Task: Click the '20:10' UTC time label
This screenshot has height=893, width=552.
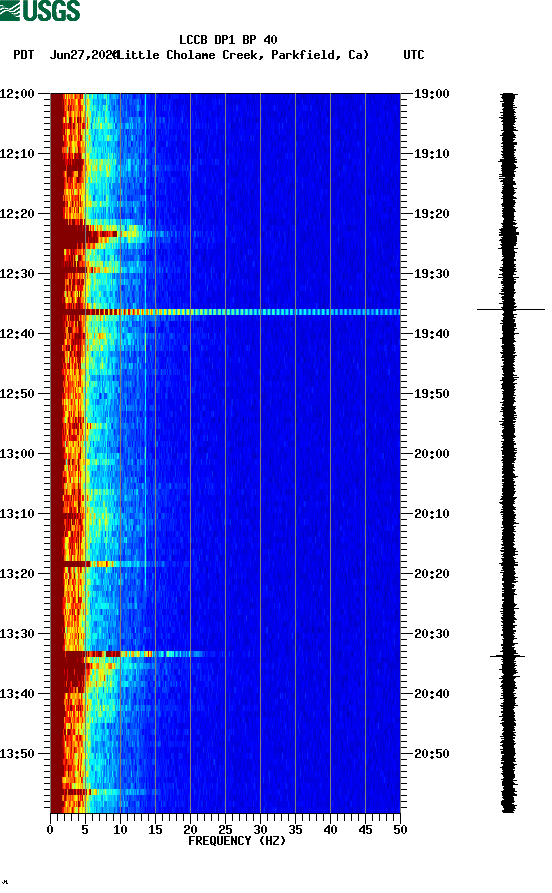Action: pyautogui.click(x=431, y=514)
